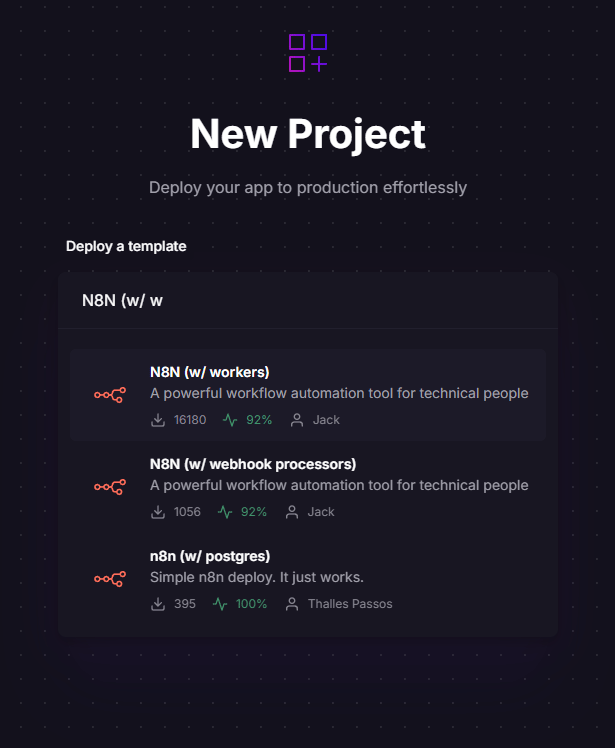
Task: Click the n8n logo beside n8n (w/ postgres)
Action: [110, 579]
